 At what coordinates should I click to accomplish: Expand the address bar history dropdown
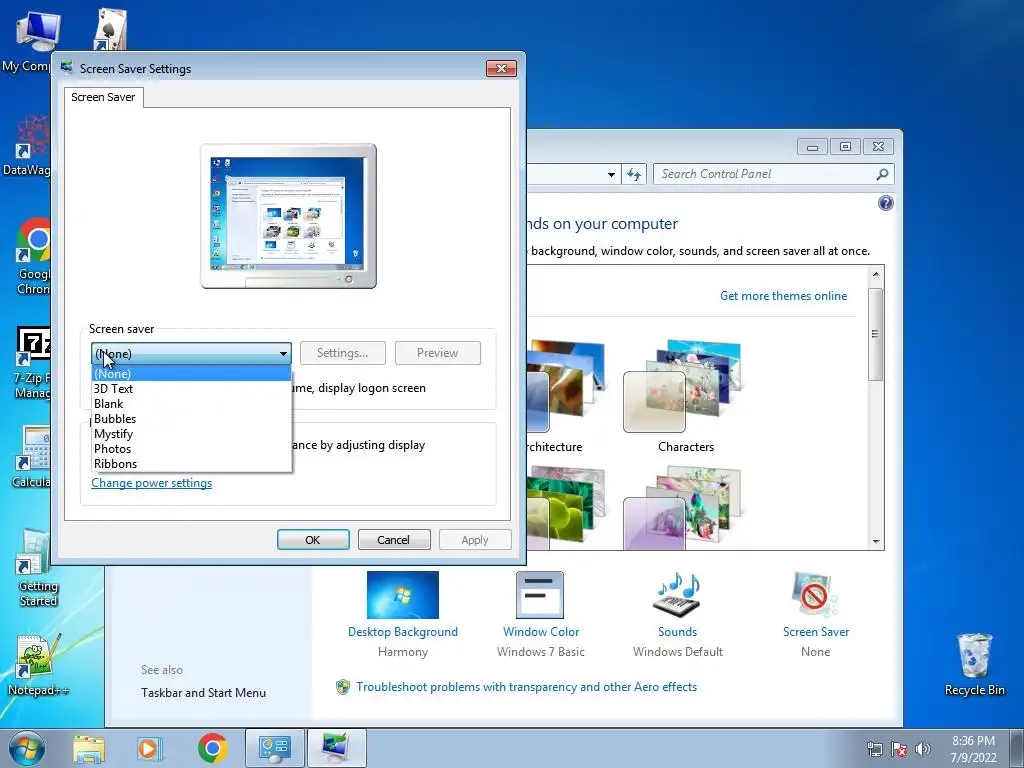tap(611, 174)
